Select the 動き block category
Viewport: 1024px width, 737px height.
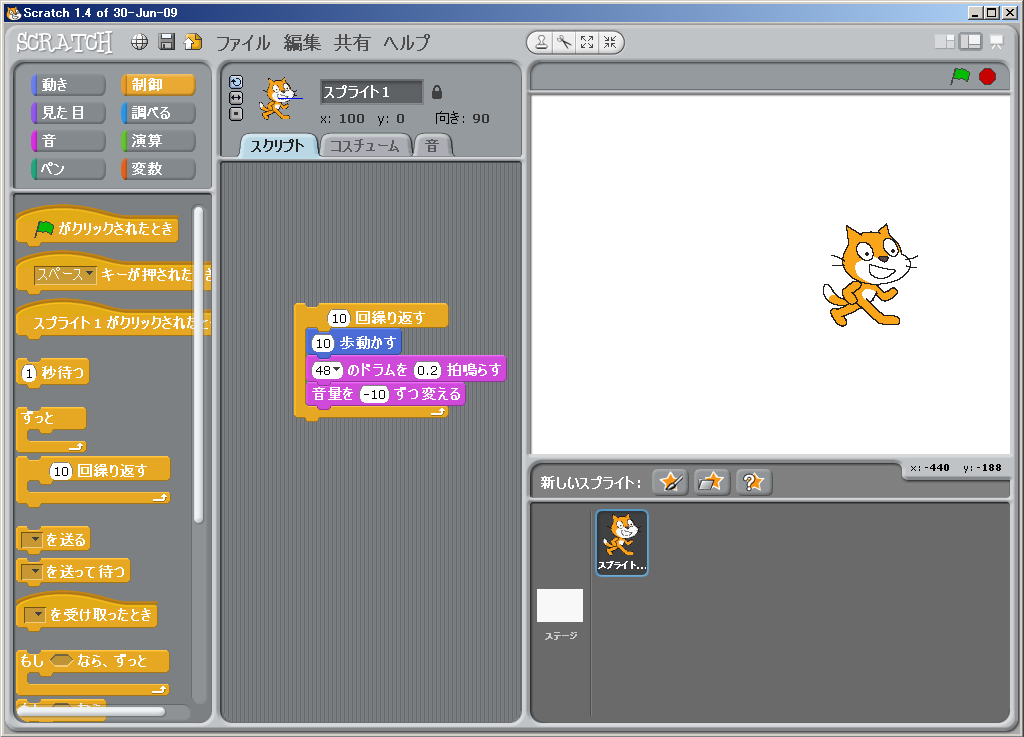point(68,85)
